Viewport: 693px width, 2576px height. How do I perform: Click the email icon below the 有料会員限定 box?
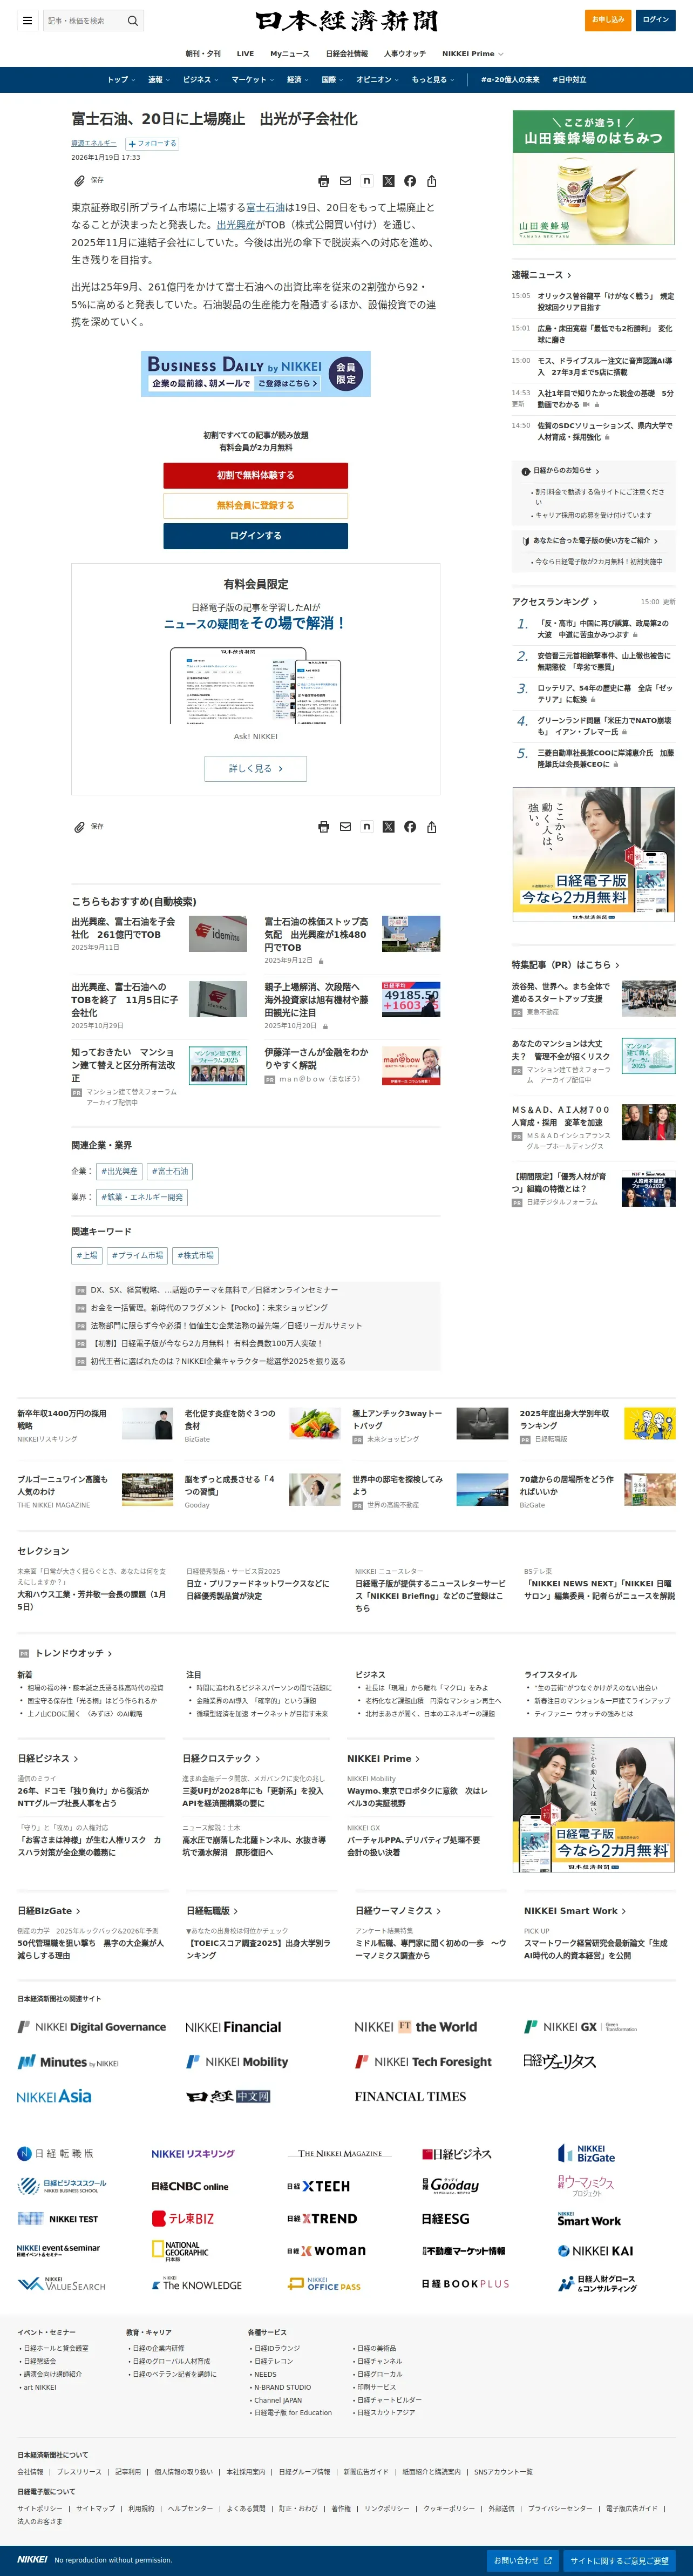[x=345, y=827]
